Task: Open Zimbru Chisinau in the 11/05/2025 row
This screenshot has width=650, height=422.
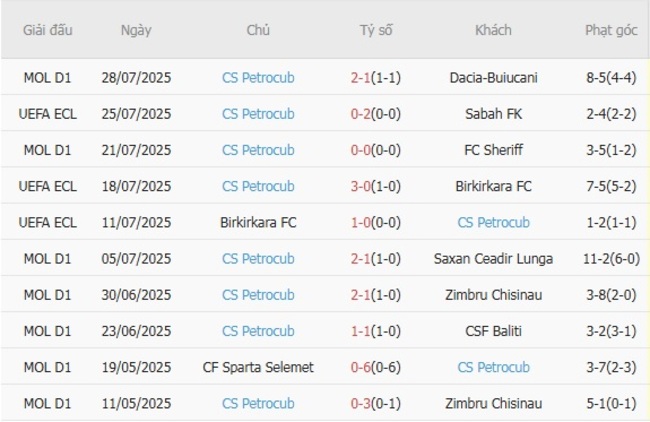Action: point(493,404)
